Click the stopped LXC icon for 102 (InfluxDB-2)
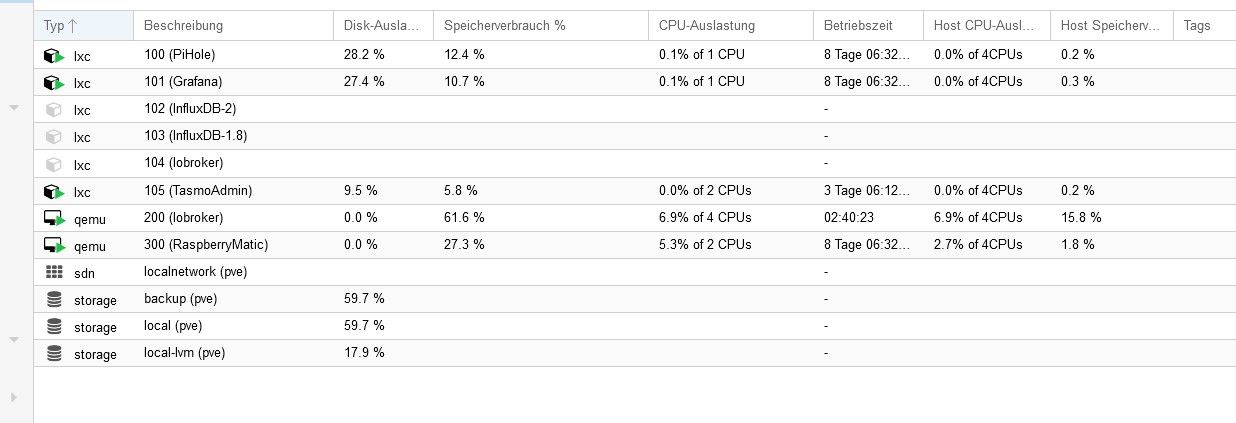1236x423 pixels. (x=53, y=109)
